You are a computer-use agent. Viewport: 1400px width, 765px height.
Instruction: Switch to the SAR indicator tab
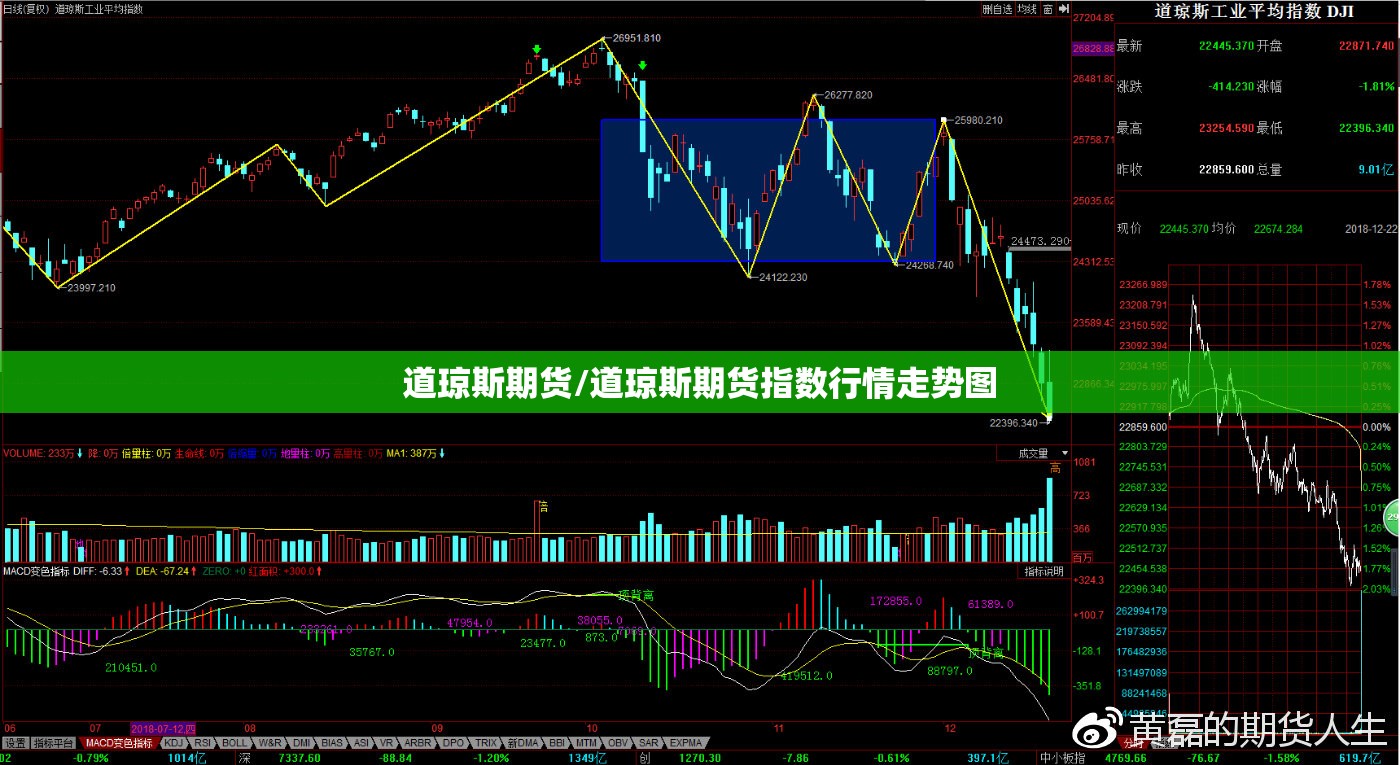pos(648,743)
